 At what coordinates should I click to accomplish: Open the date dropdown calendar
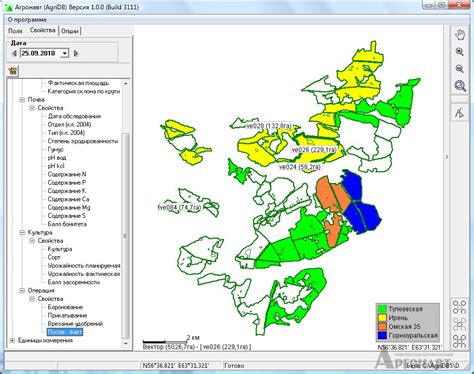pyautogui.click(x=65, y=53)
